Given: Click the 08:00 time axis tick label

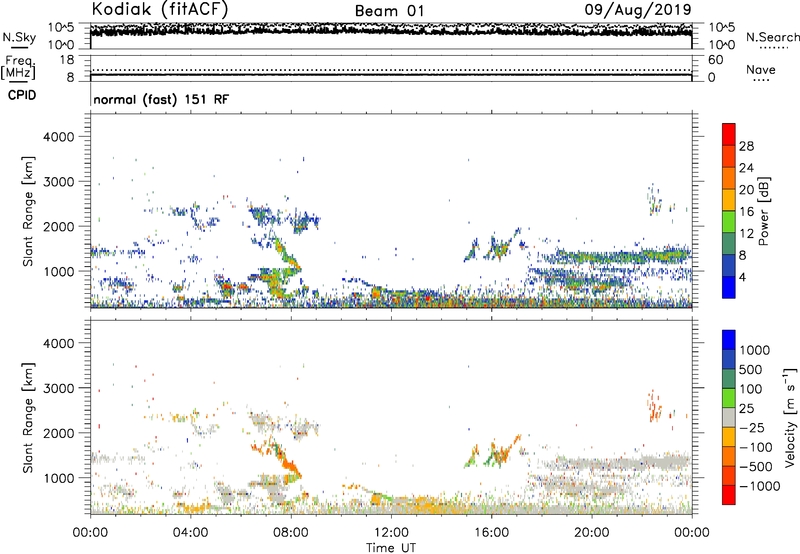Looking at the screenshot, I should point(290,533).
